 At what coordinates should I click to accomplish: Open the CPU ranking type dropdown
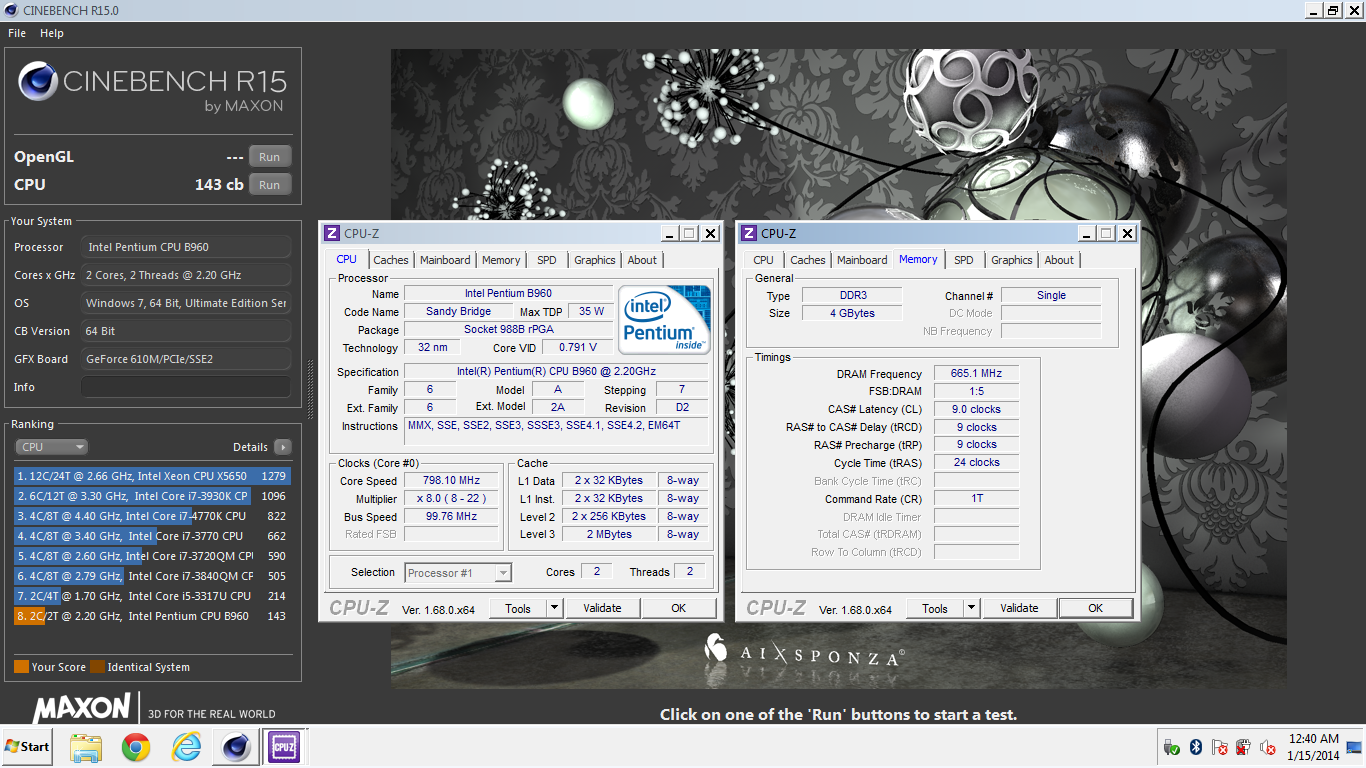[51, 447]
